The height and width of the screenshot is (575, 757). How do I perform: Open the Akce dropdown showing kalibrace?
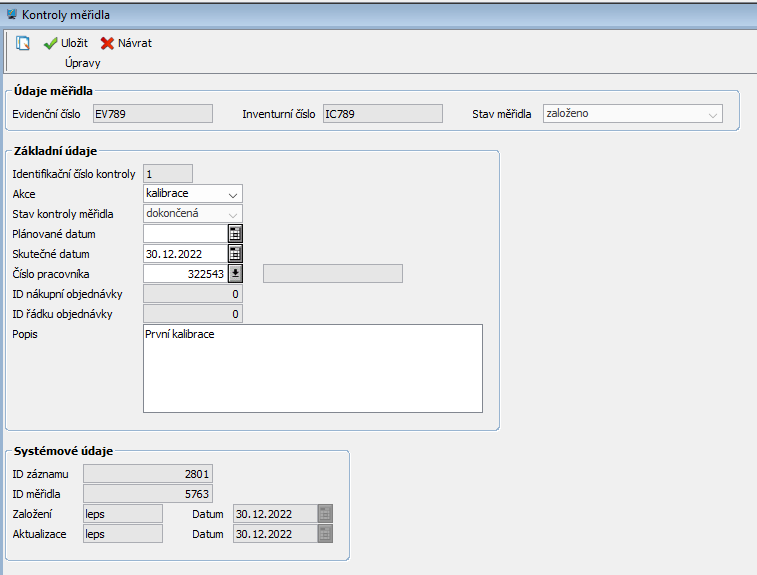(232, 194)
